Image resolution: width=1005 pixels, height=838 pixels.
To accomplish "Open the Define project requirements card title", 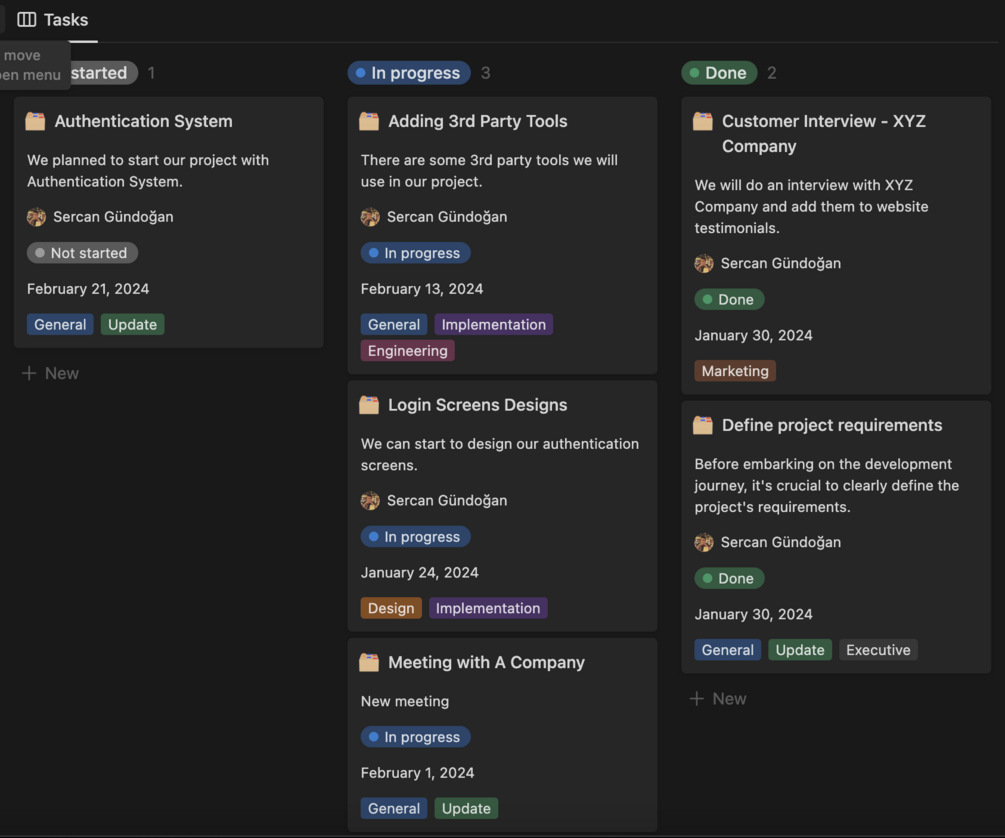I will pos(832,425).
